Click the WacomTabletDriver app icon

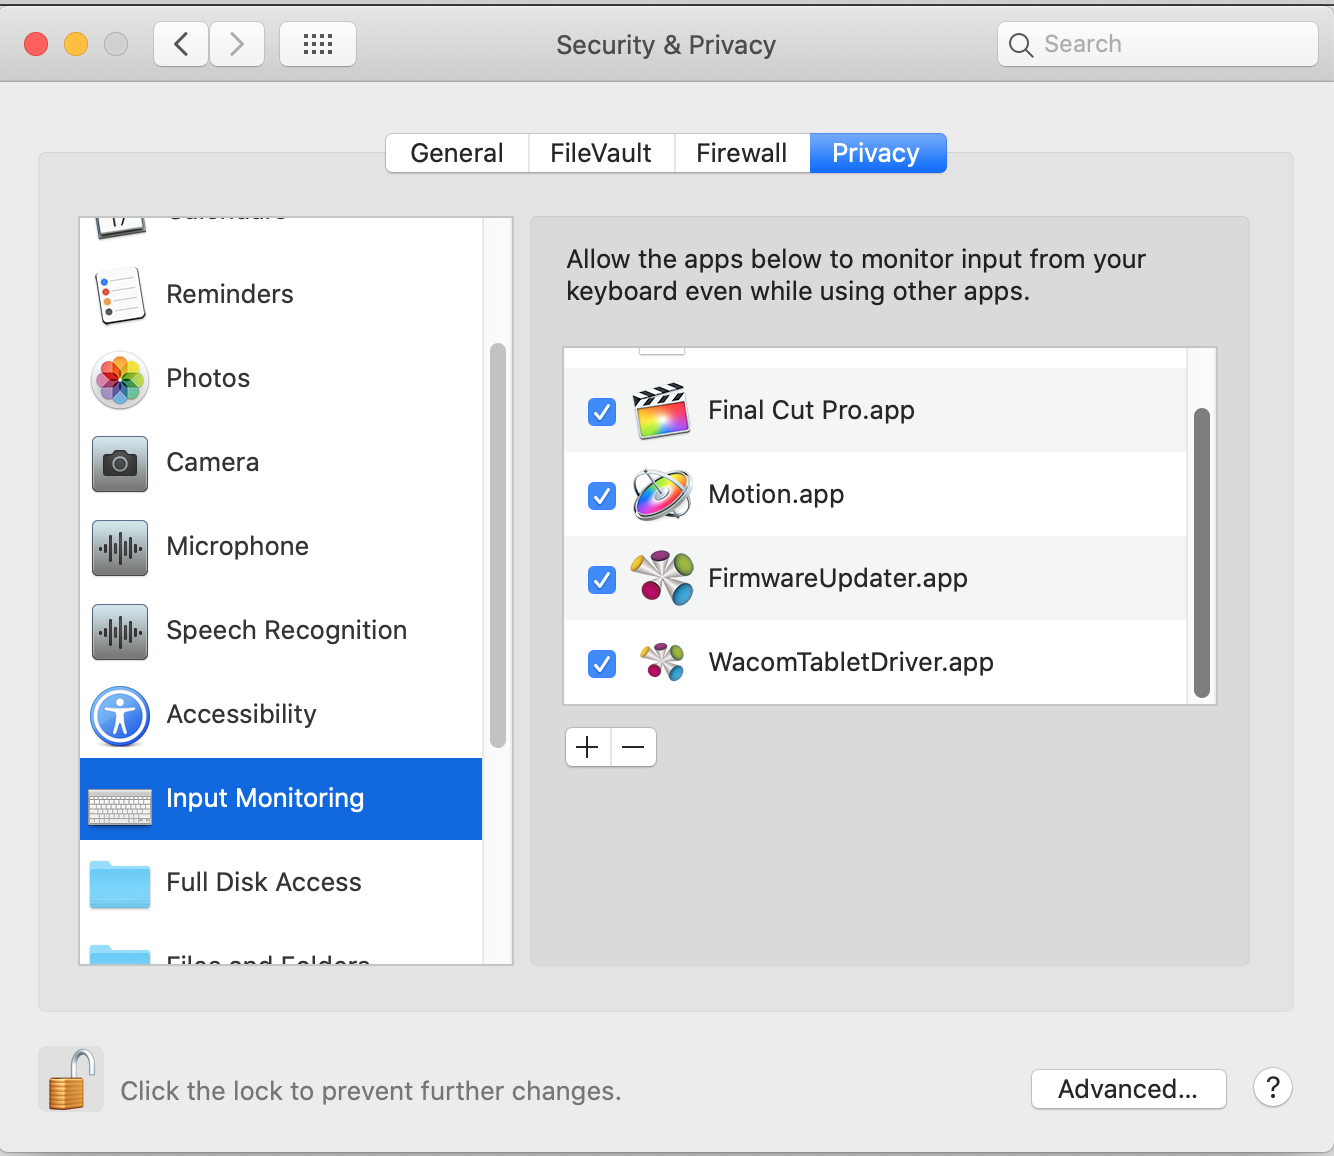(662, 662)
